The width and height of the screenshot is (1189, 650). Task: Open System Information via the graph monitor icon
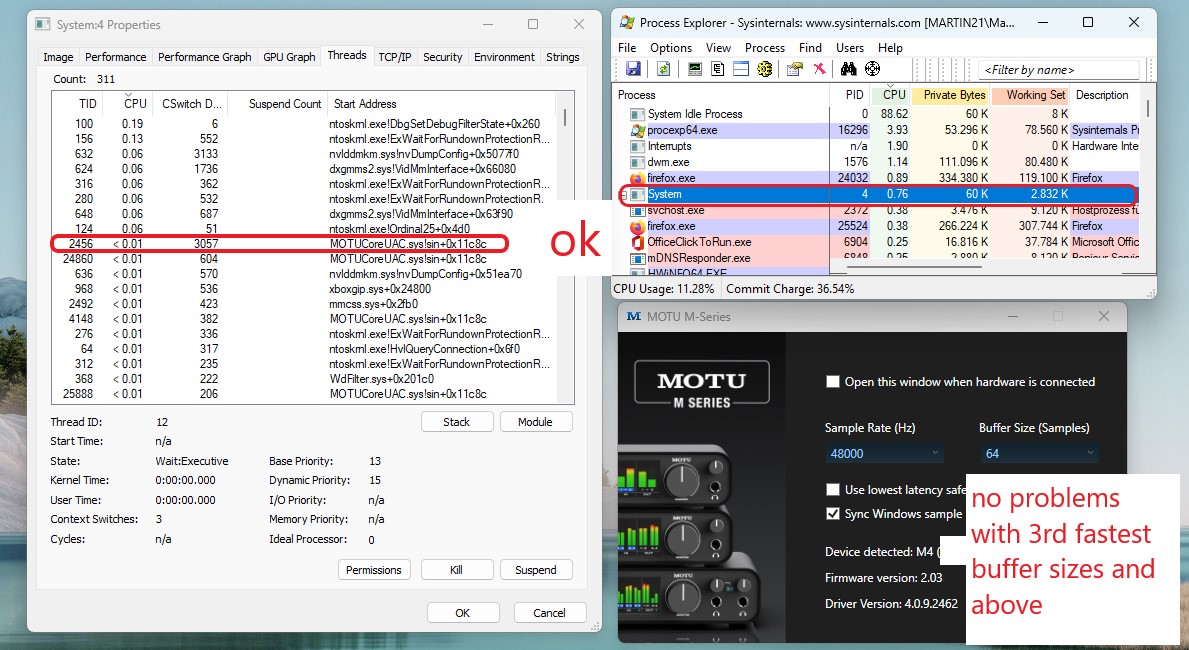(x=695, y=69)
